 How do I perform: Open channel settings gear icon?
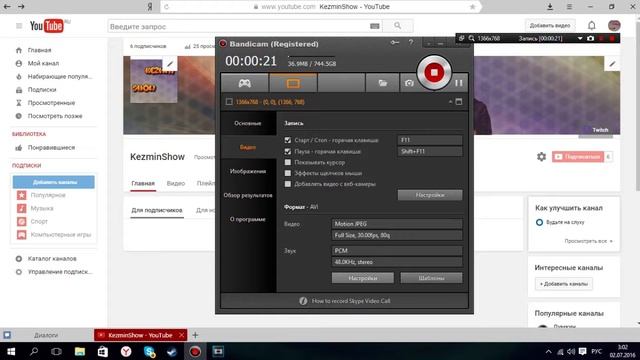pyautogui.click(x=541, y=157)
